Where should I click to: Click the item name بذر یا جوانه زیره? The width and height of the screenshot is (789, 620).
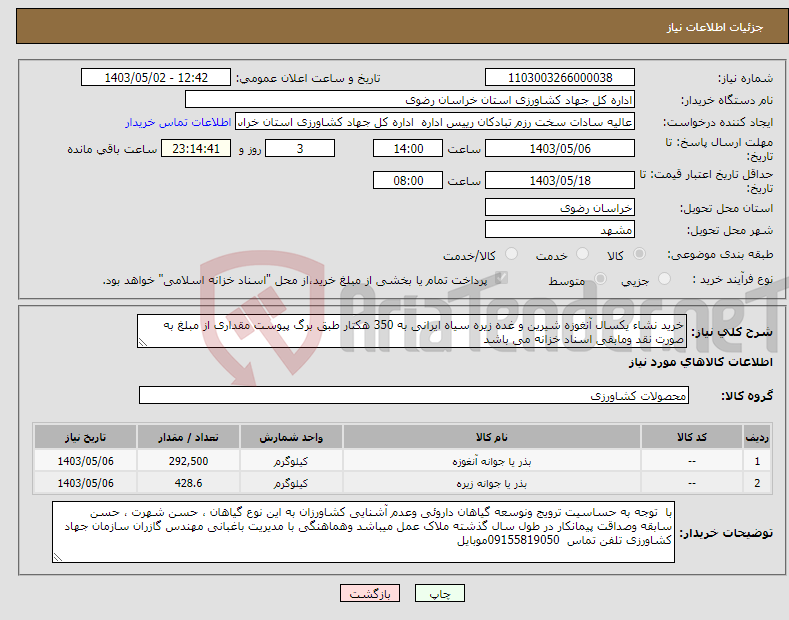pyautogui.click(x=492, y=483)
